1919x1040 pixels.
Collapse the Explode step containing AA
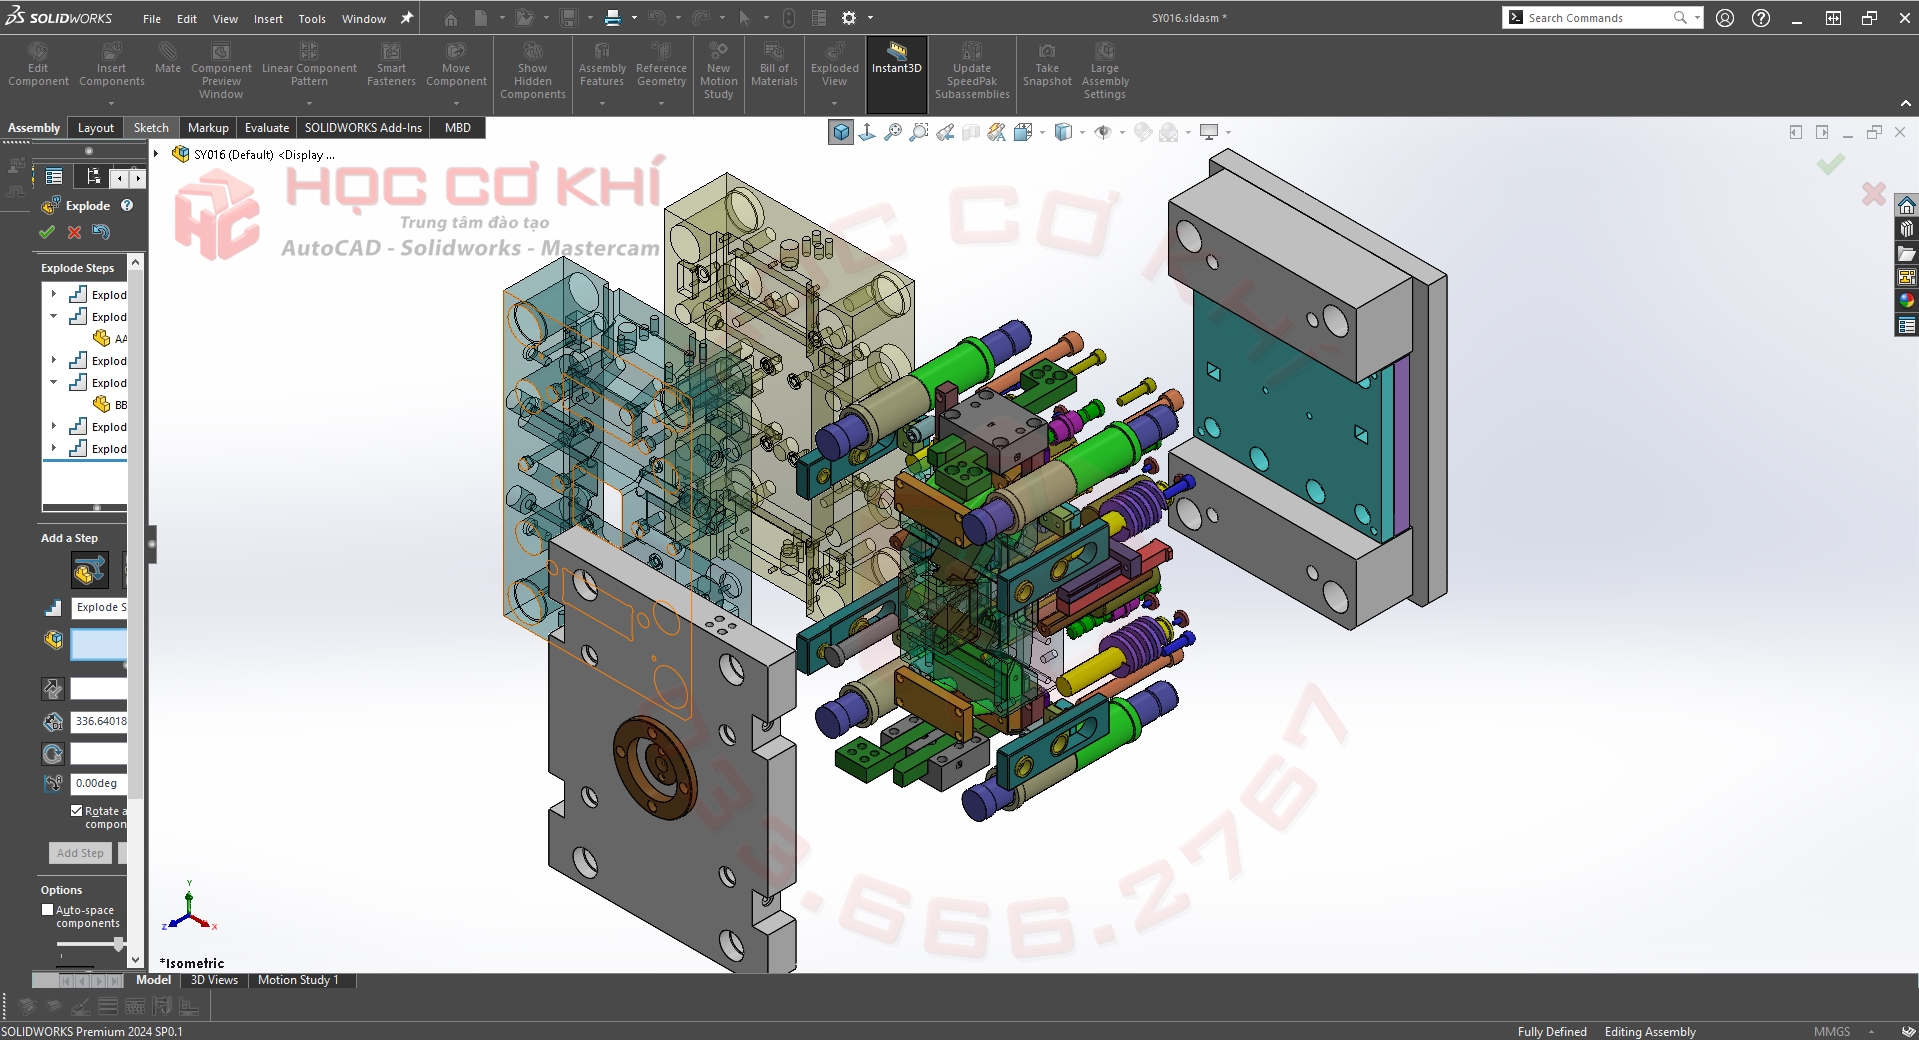point(54,316)
